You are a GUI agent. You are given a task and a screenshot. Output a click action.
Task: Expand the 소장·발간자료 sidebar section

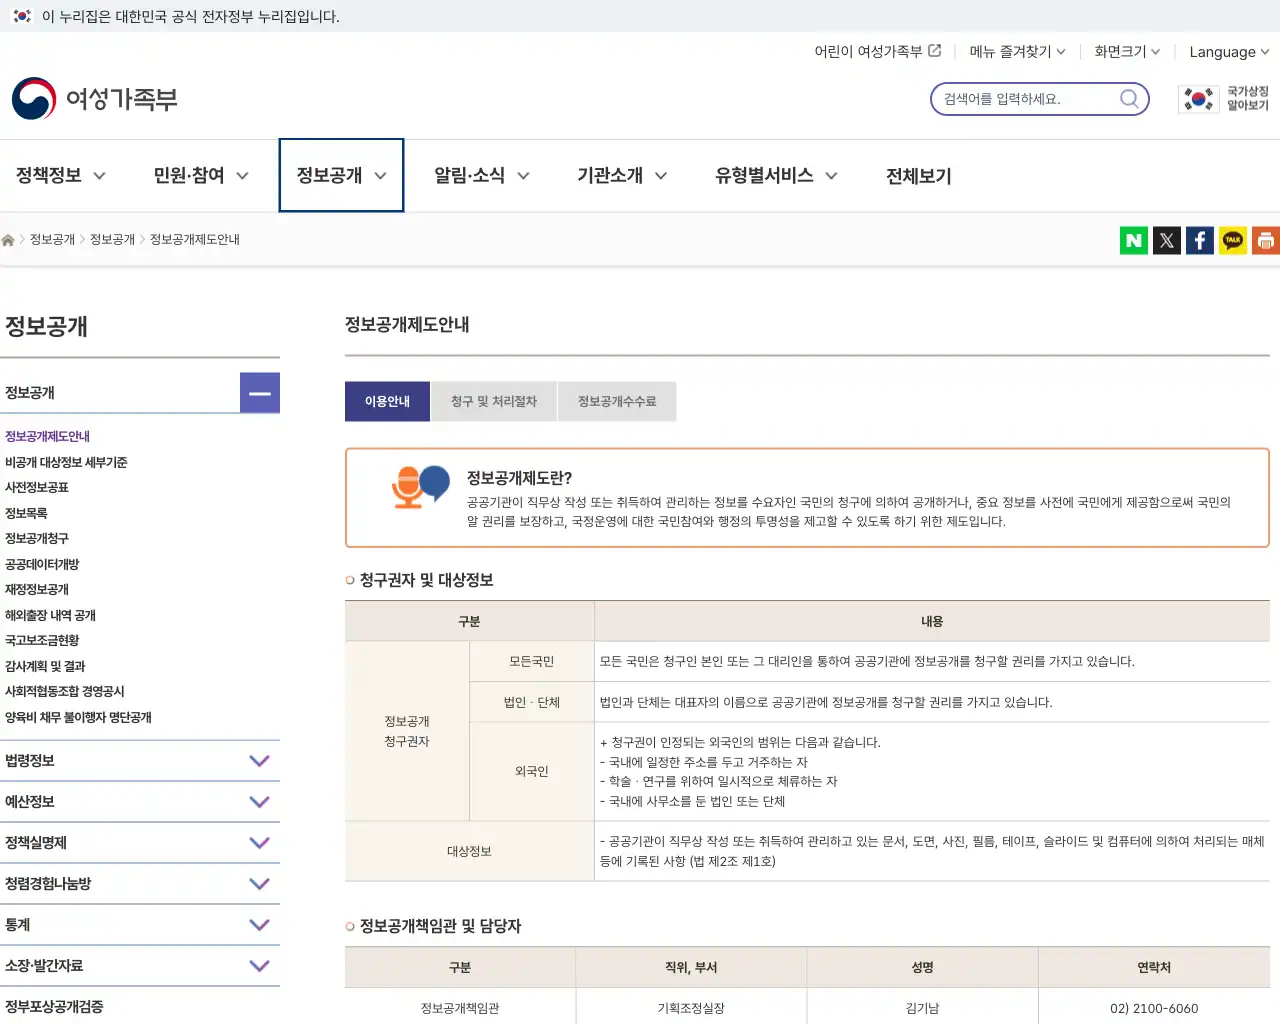tap(259, 966)
